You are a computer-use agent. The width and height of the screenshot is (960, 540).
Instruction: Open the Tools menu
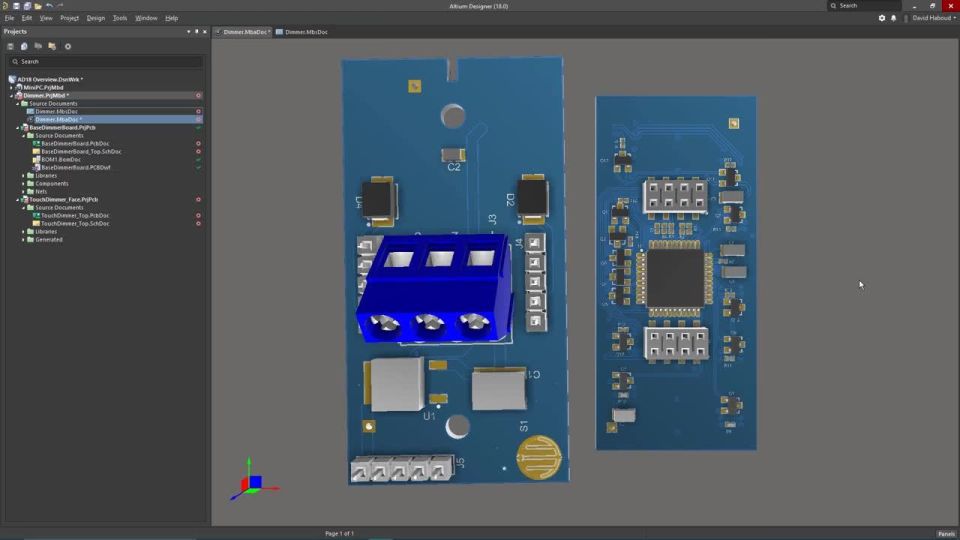[120, 18]
